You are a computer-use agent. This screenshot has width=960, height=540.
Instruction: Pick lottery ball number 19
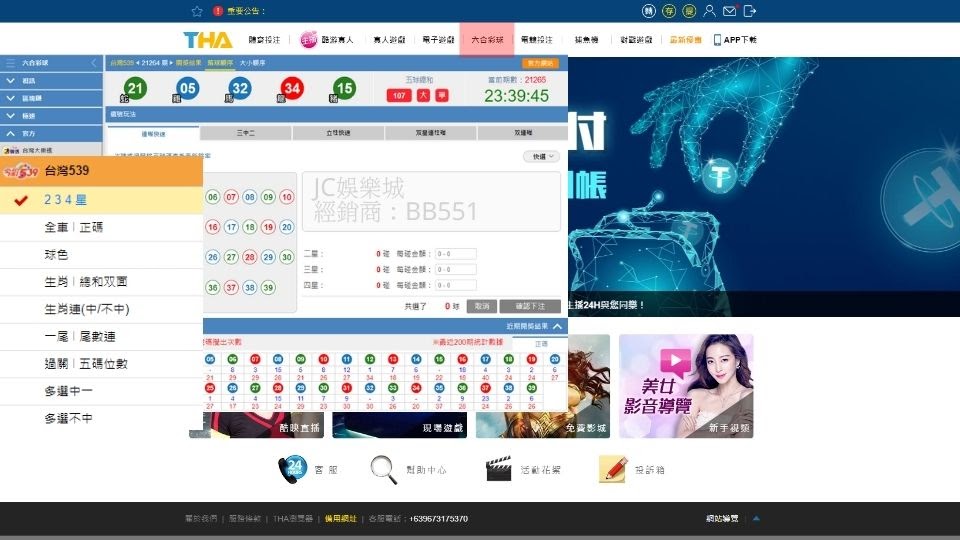[268, 227]
